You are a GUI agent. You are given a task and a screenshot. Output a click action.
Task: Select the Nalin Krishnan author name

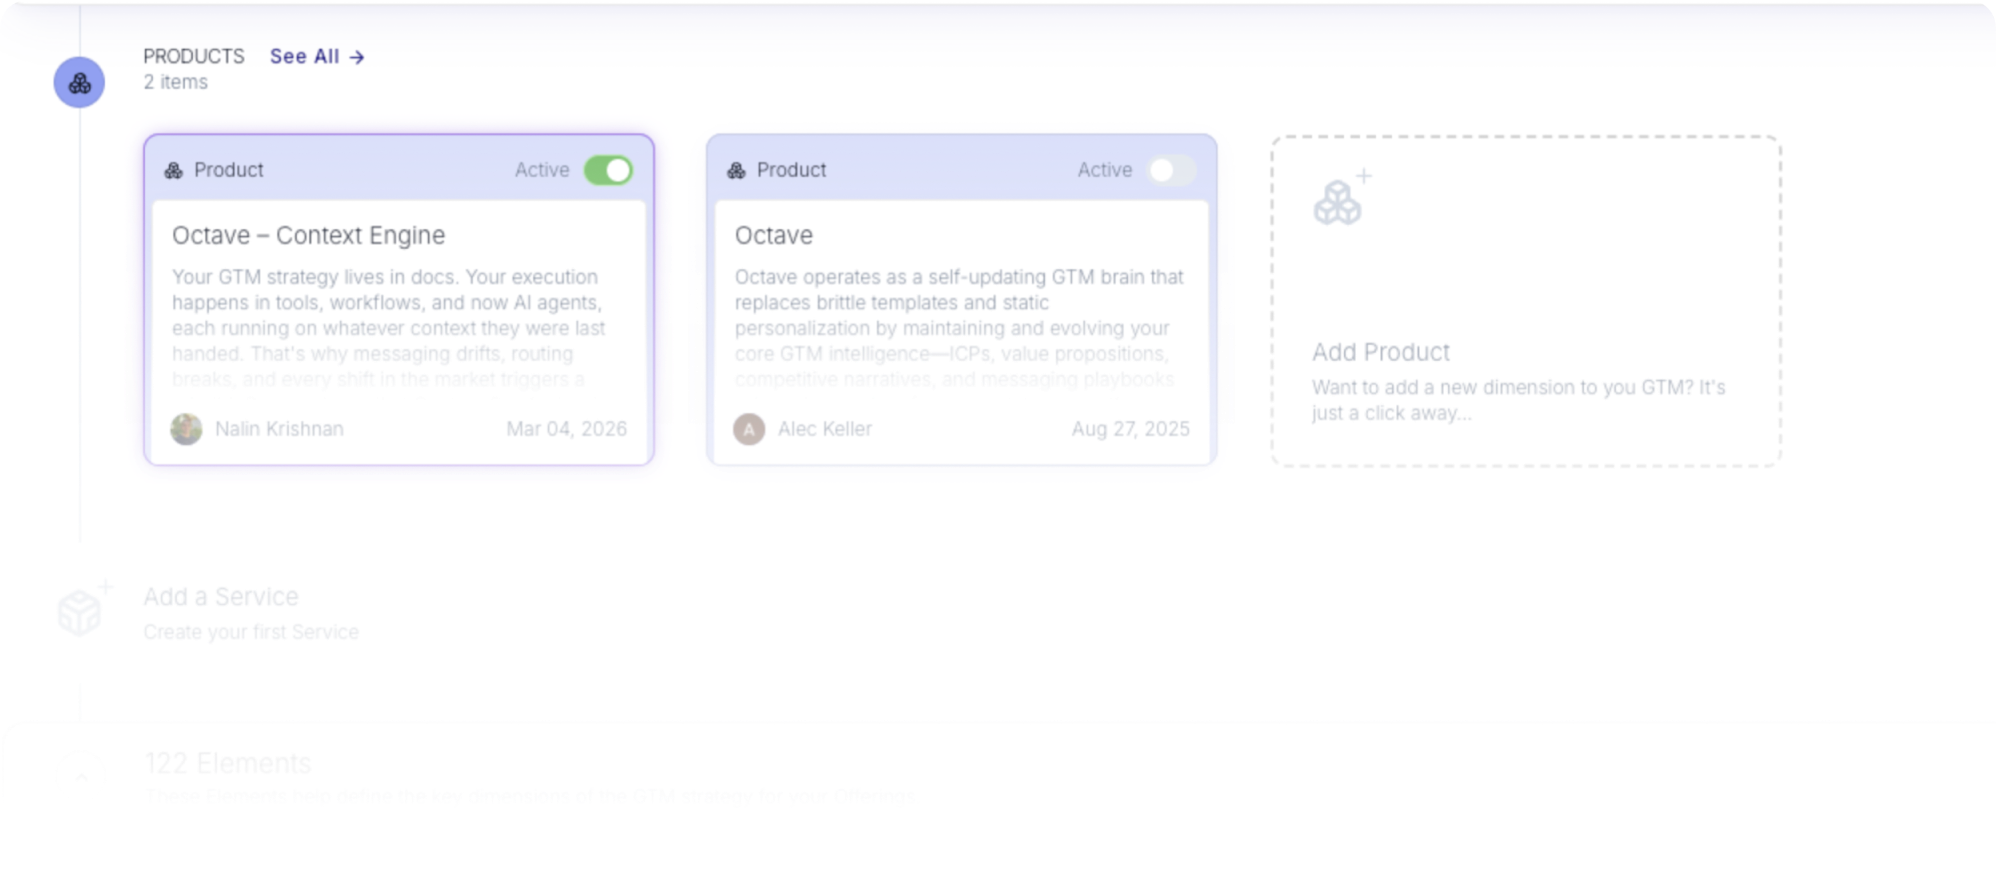(x=279, y=429)
